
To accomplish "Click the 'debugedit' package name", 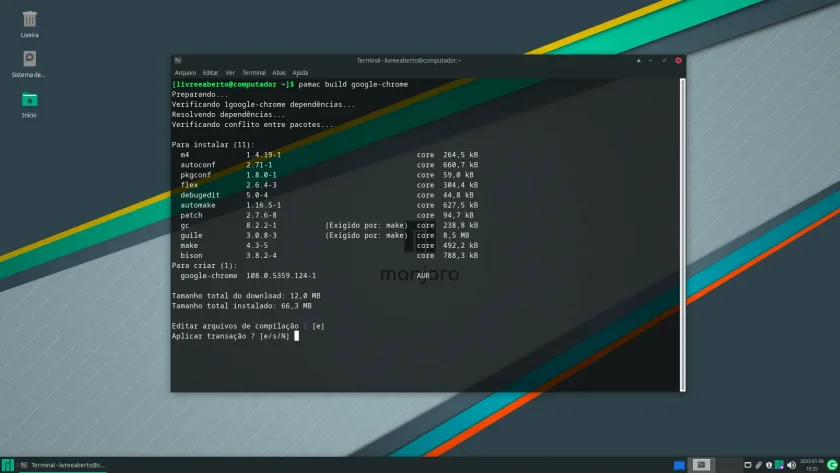I will click(200, 196).
